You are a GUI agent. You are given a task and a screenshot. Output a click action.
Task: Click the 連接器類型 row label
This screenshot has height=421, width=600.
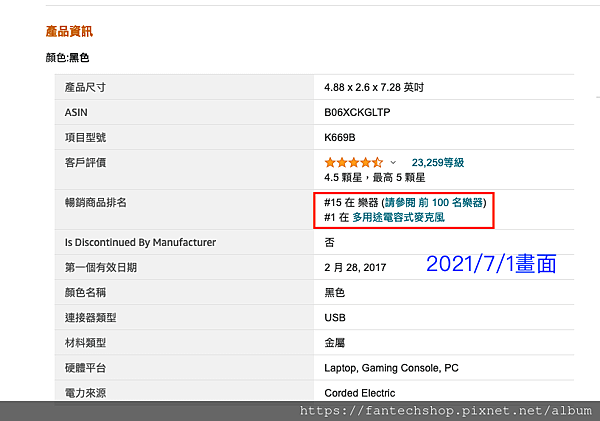coord(90,318)
